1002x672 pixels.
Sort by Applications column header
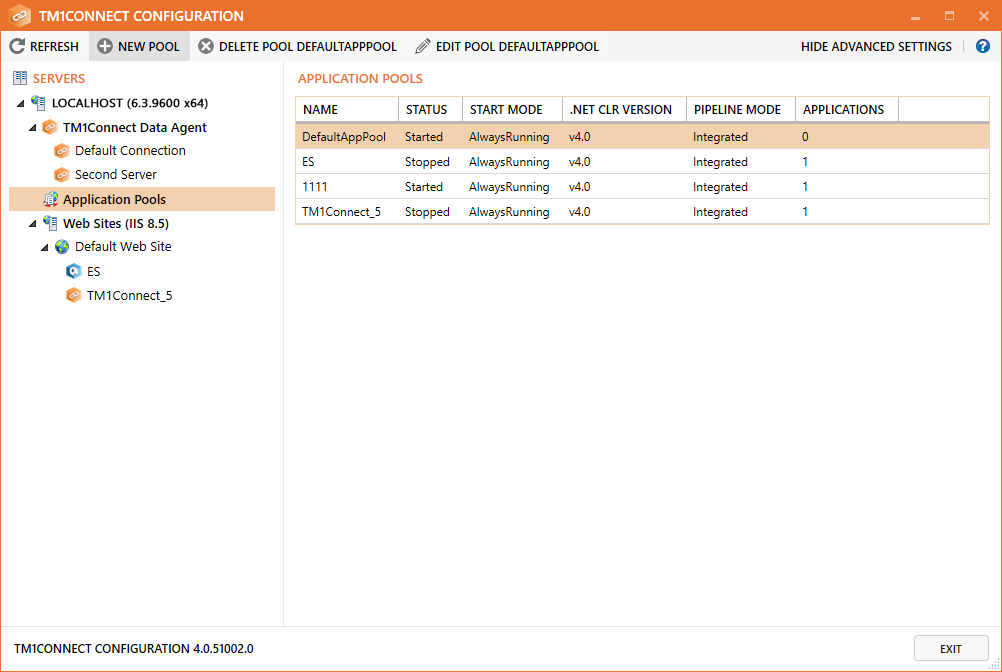[847, 109]
